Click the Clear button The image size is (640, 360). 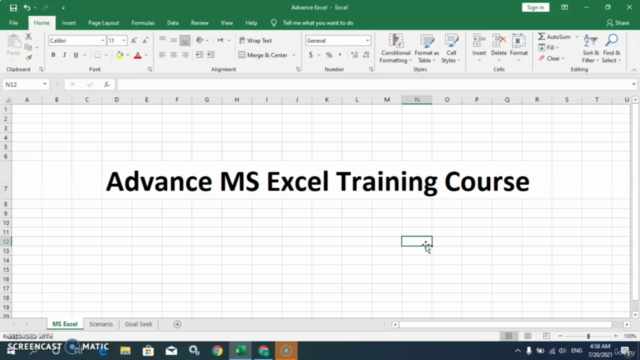click(x=549, y=58)
